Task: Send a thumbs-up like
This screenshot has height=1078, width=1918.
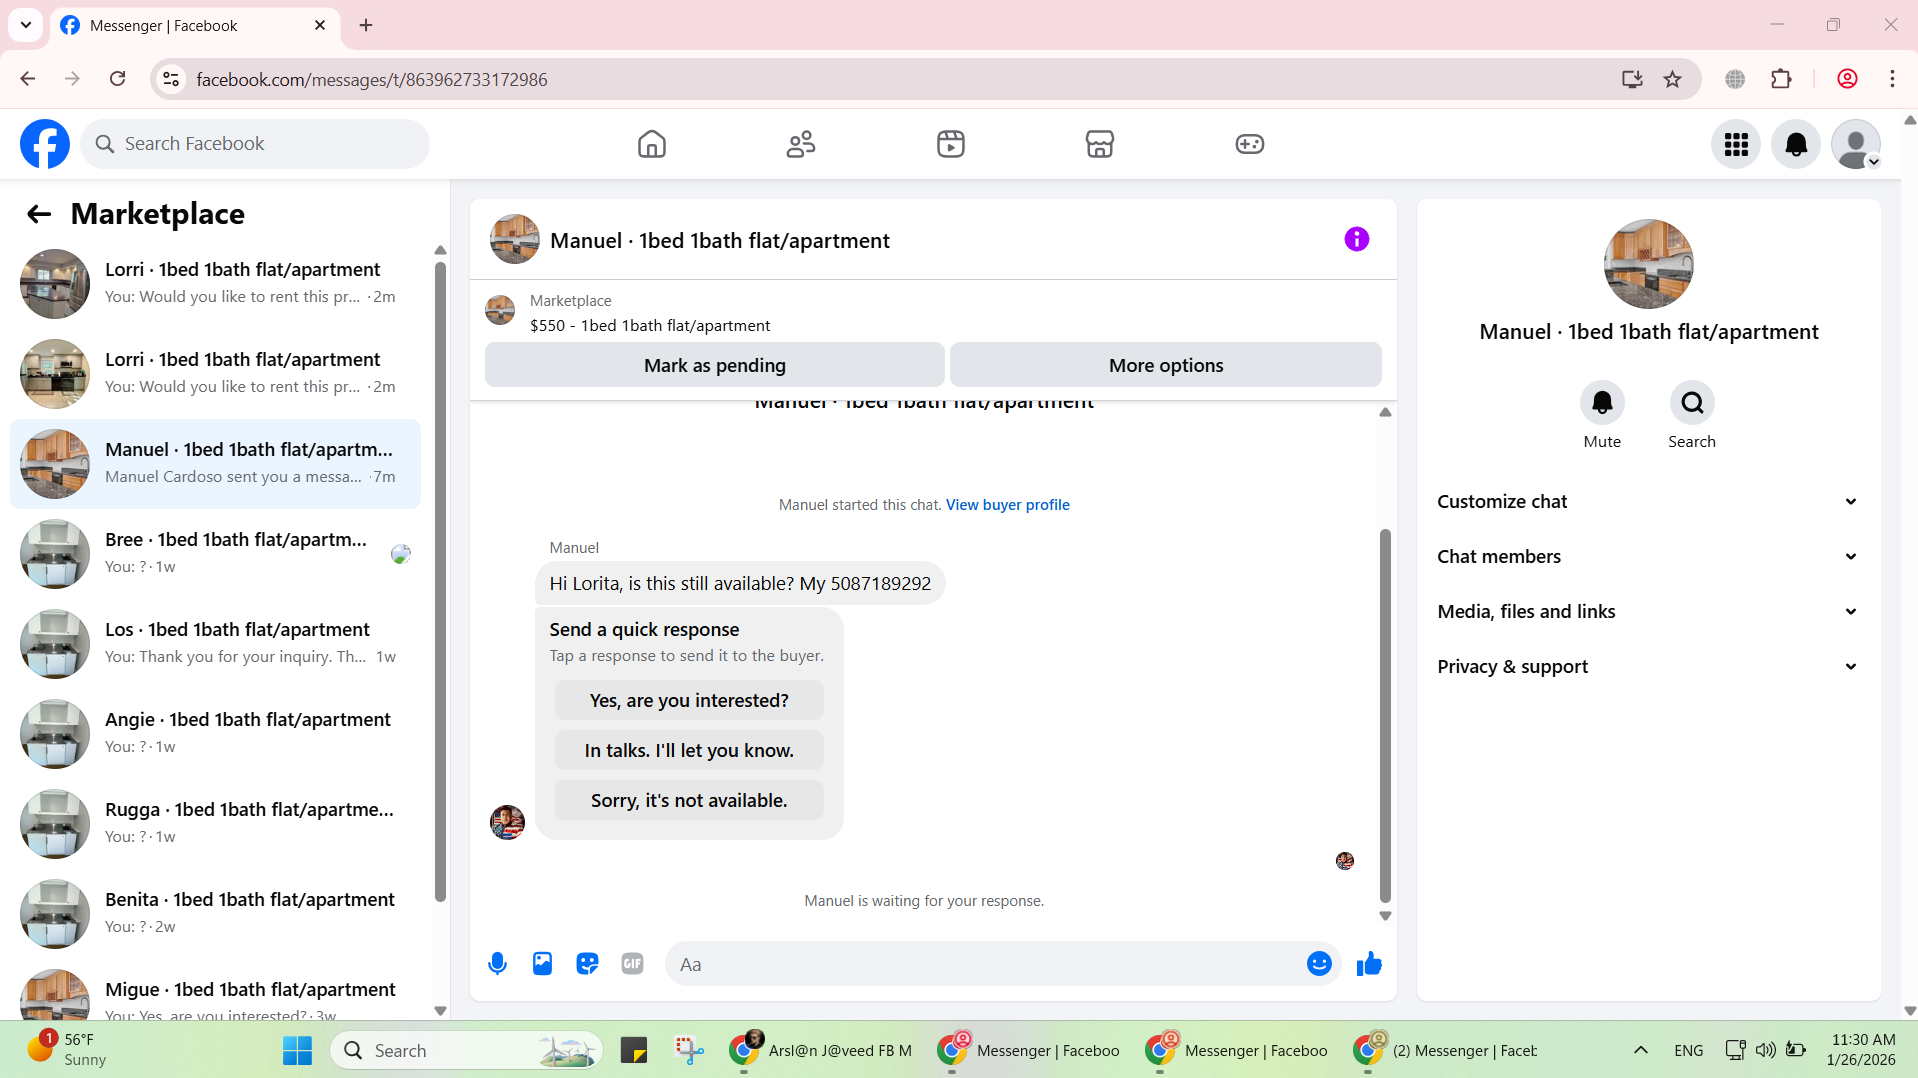Action: (1369, 964)
